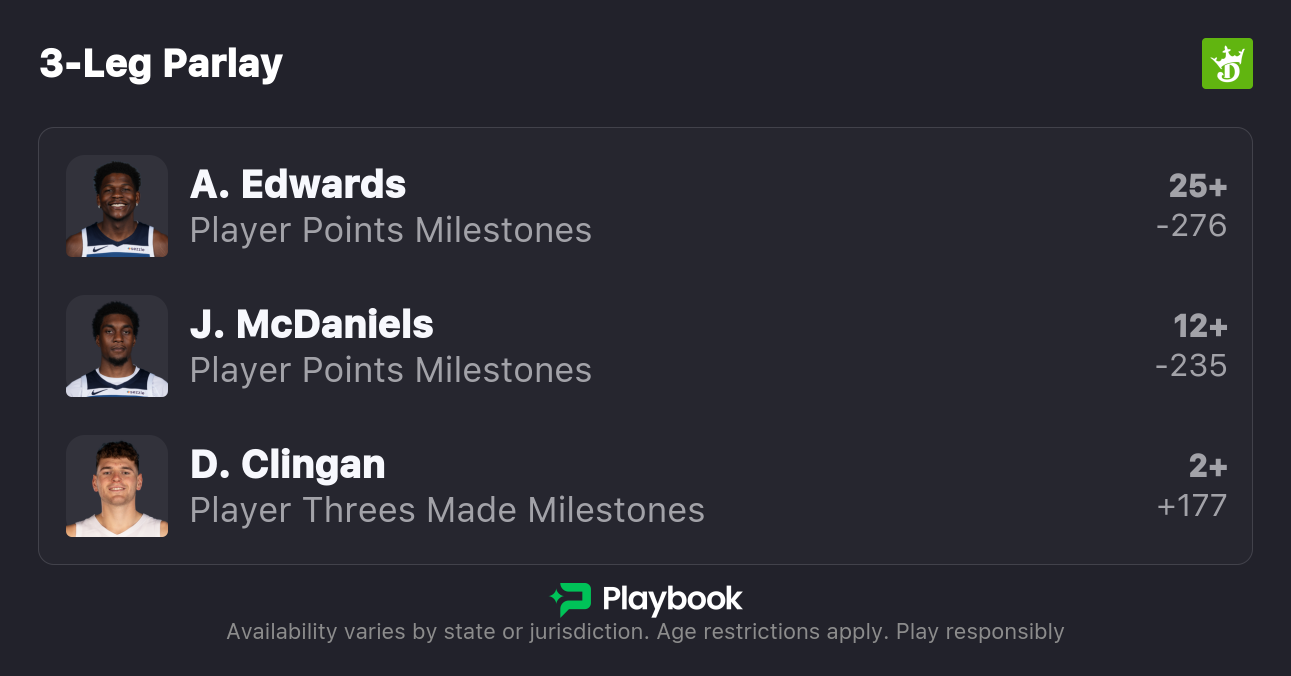1291x676 pixels.
Task: Click the +177 odds for Clingan
Action: (x=1191, y=506)
